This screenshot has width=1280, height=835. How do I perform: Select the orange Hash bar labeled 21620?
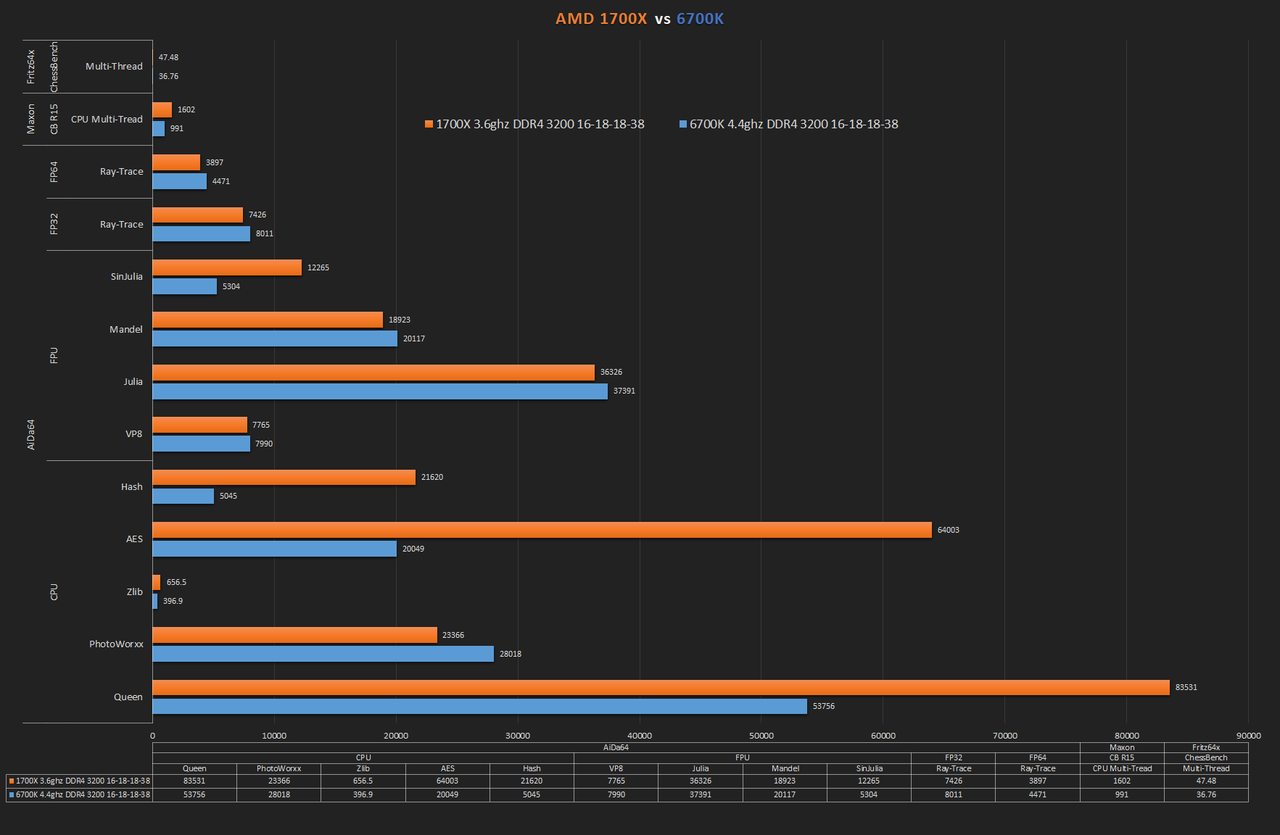point(283,477)
